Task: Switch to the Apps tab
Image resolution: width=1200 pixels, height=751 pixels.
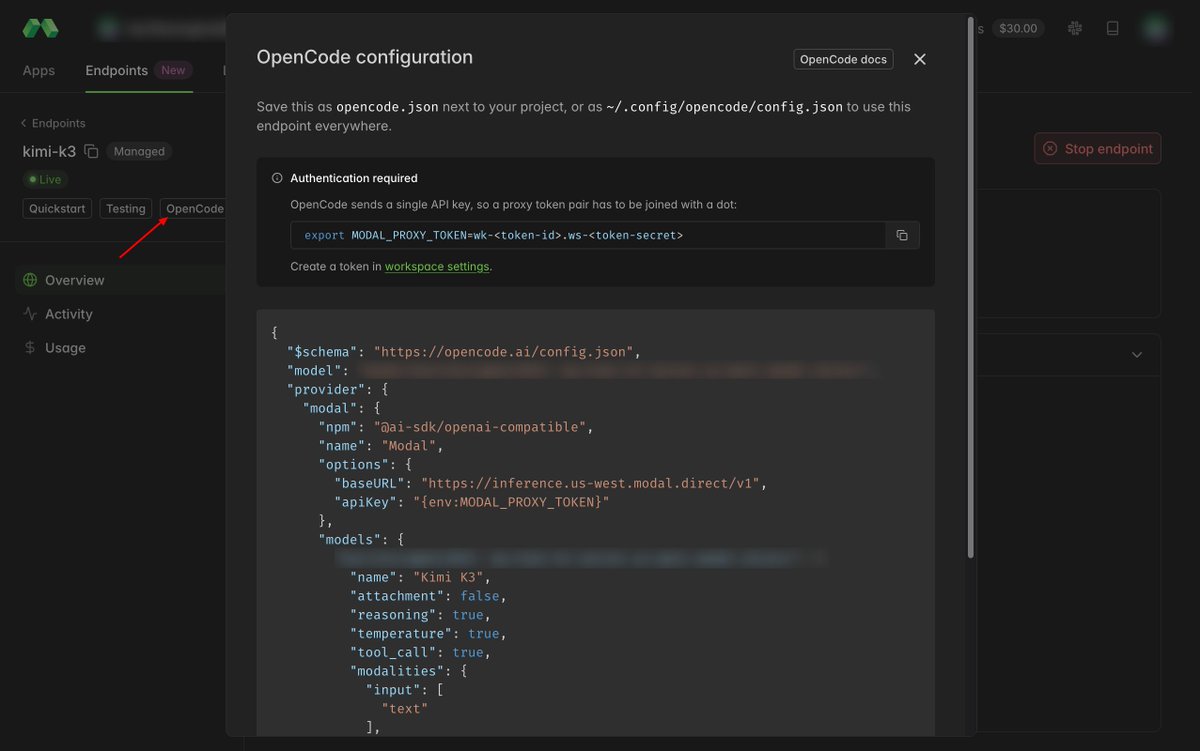Action: [39, 70]
